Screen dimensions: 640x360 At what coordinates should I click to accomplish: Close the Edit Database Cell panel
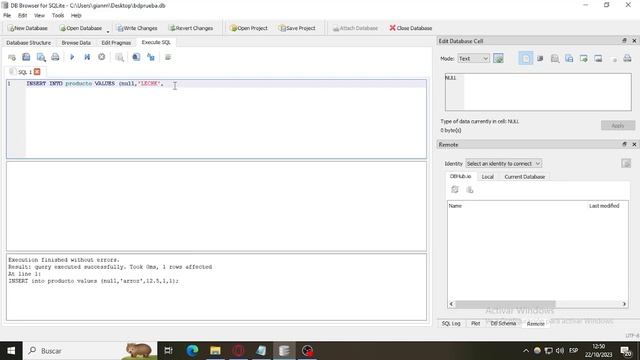(634, 40)
